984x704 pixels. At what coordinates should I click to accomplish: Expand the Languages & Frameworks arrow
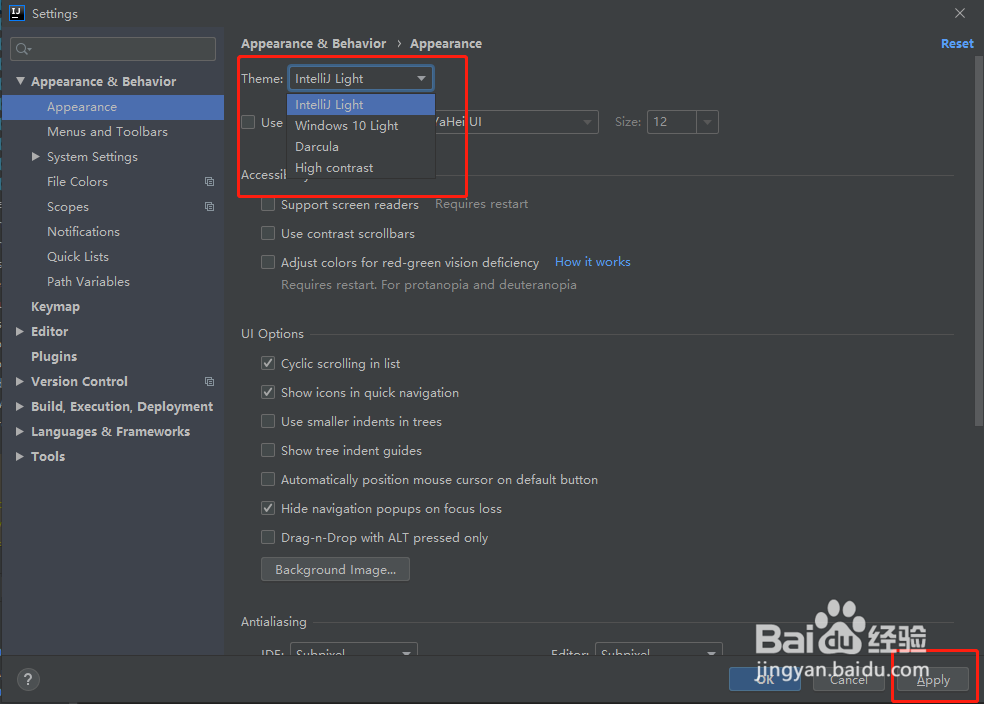19,432
